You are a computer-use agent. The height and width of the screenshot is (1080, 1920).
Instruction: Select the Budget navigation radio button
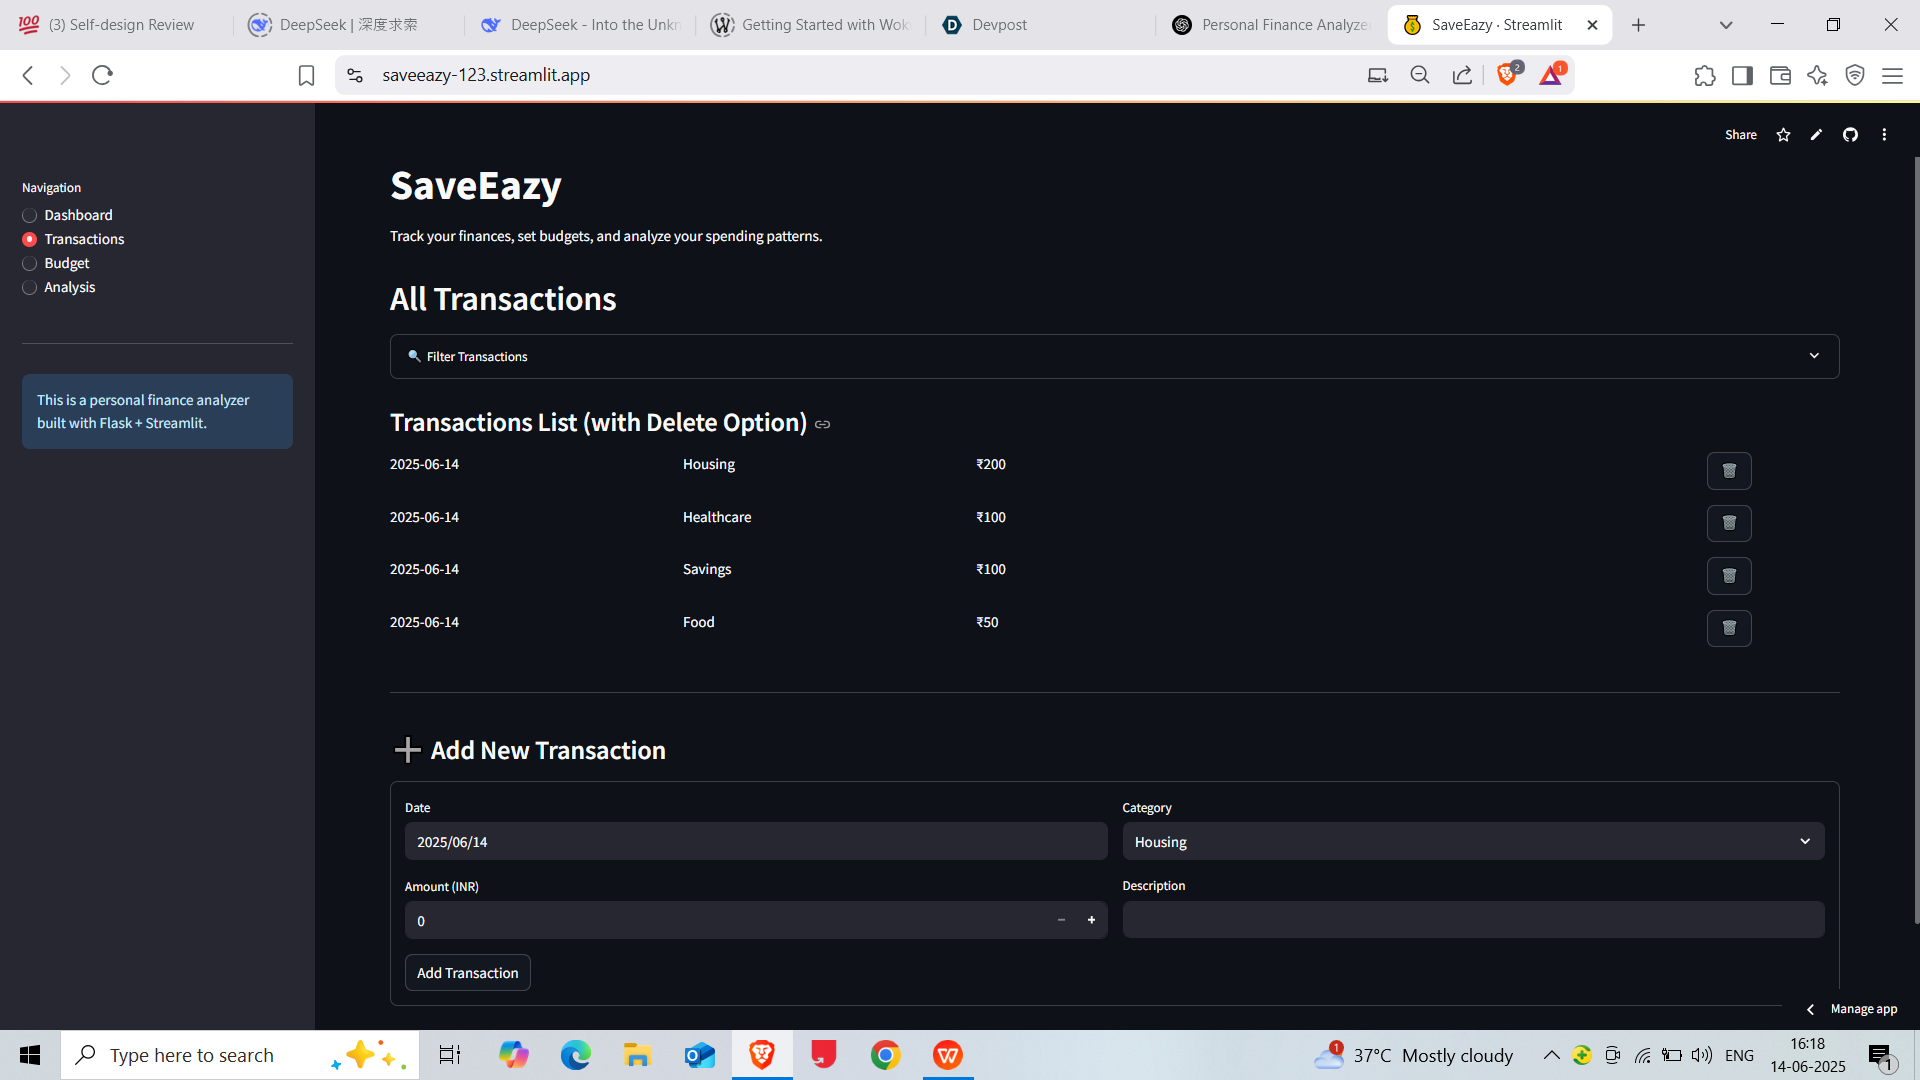pyautogui.click(x=30, y=263)
